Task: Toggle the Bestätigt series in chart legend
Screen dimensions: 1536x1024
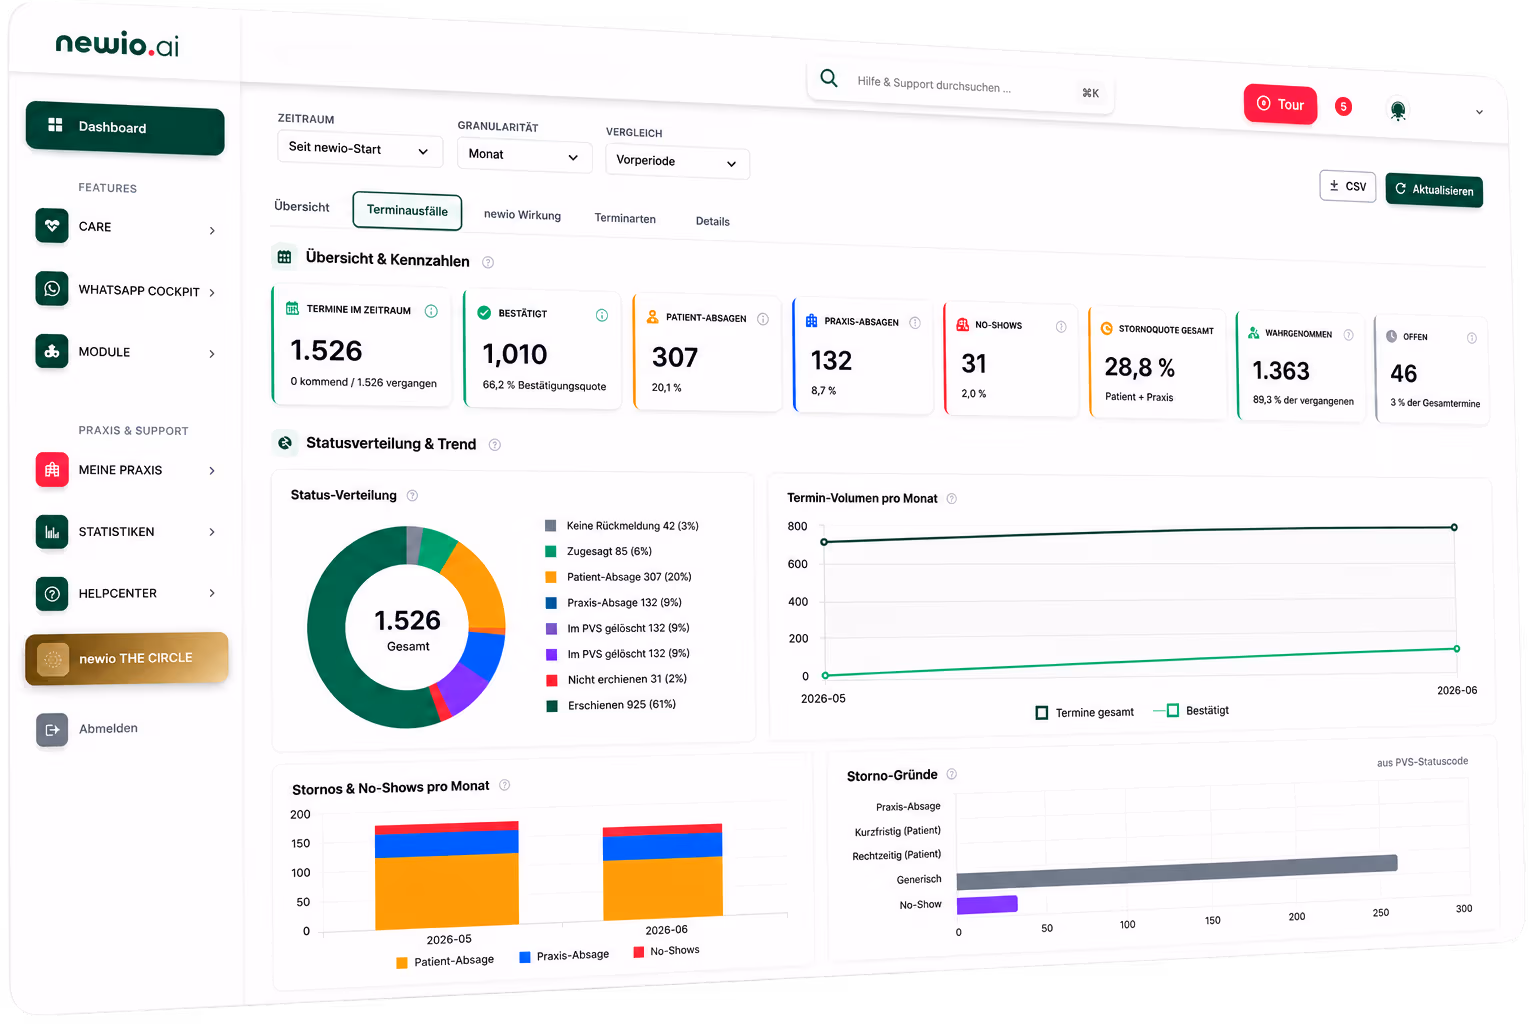Action: click(x=1191, y=711)
